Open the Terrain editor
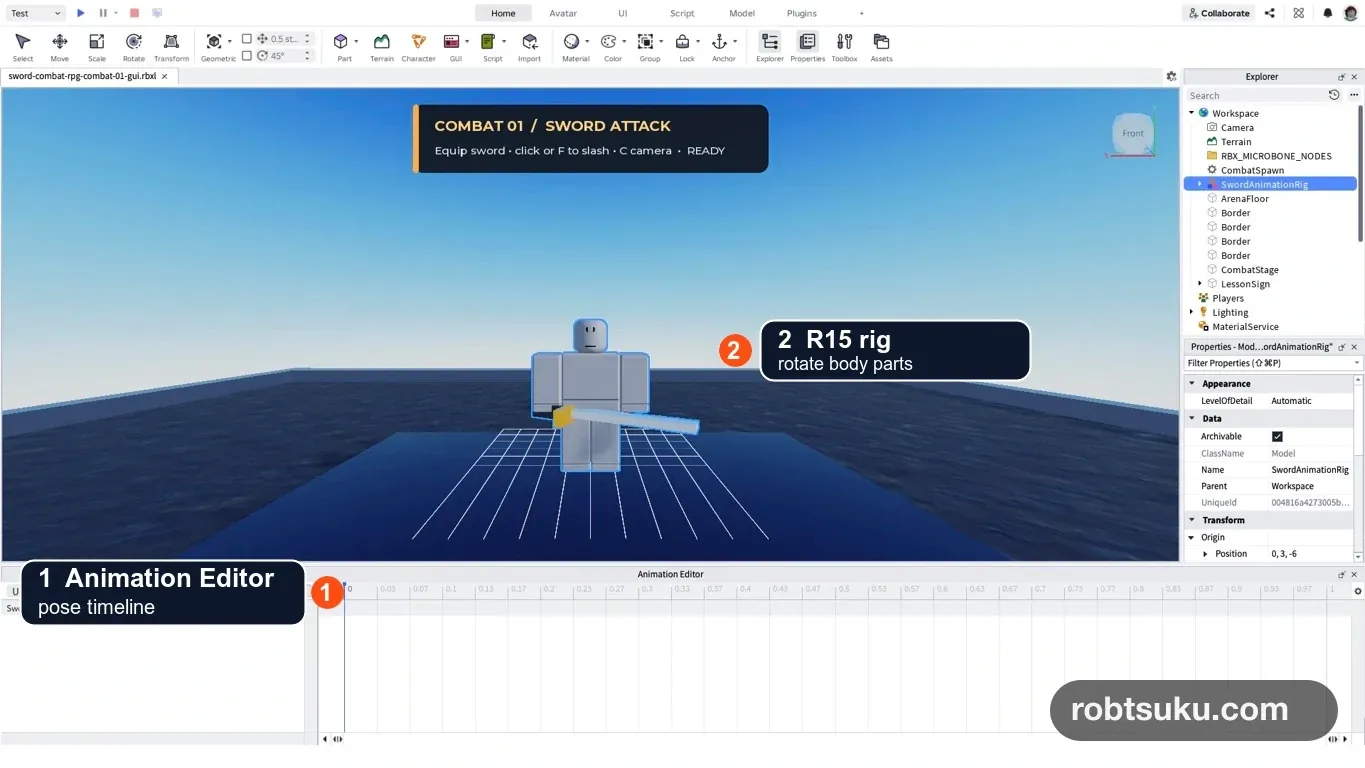Image resolution: width=1365 pixels, height=768 pixels. [x=382, y=46]
